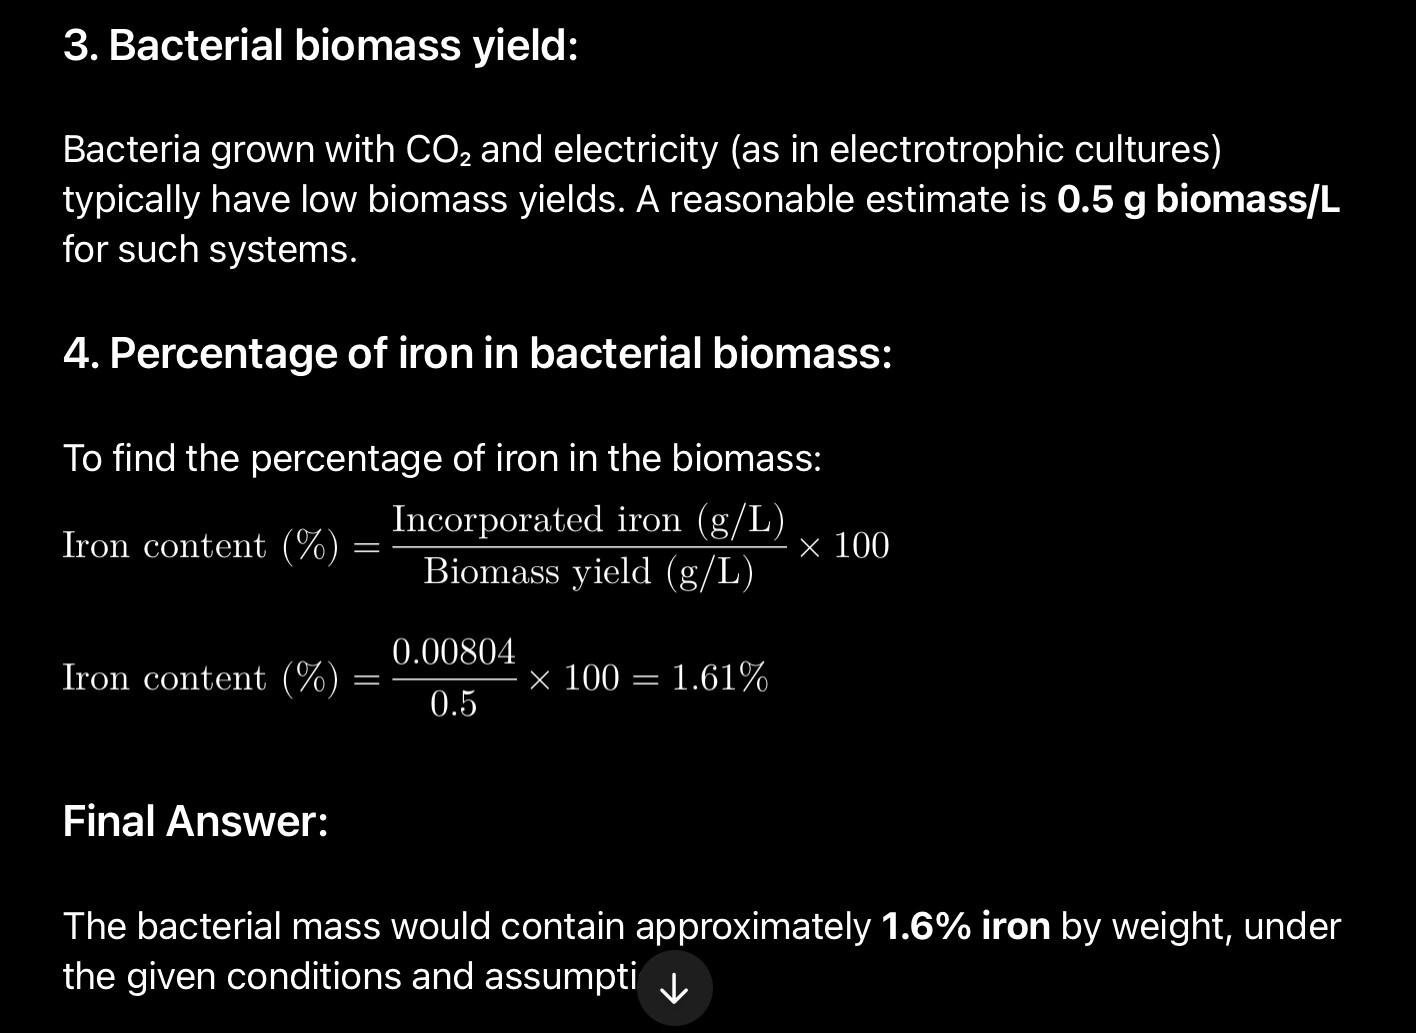This screenshot has width=1416, height=1033.
Task: Click the bold "0.5 g biomass/L" text
Action: click(x=1198, y=200)
